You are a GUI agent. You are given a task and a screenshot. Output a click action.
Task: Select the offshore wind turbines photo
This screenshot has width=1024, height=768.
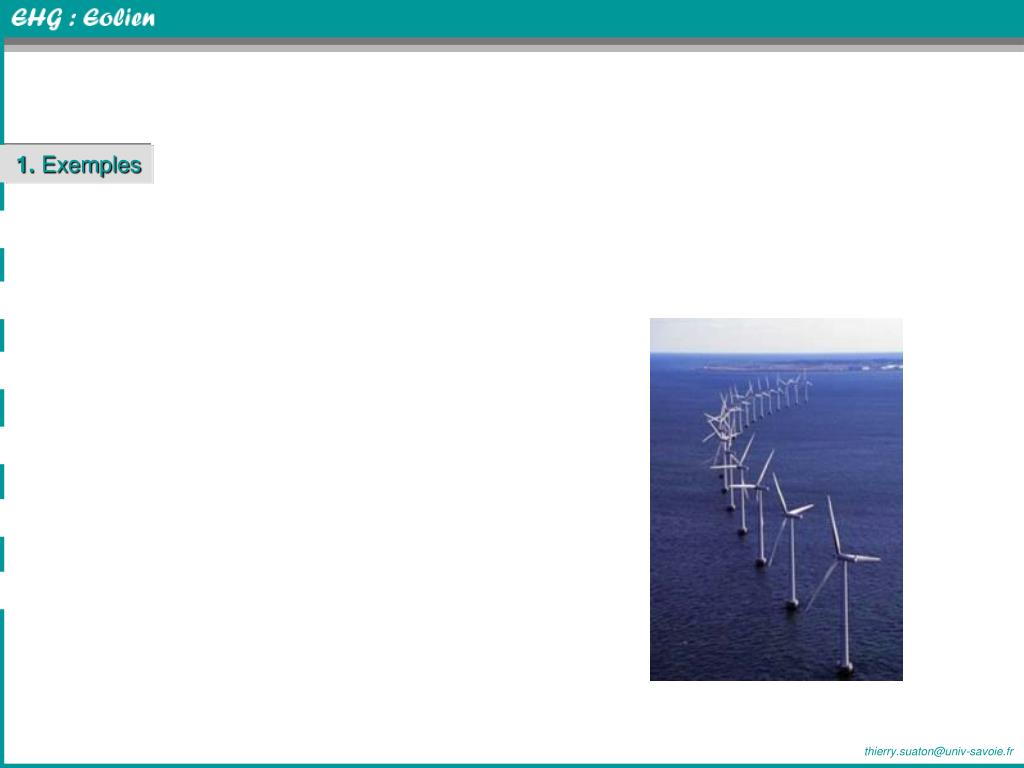point(776,500)
